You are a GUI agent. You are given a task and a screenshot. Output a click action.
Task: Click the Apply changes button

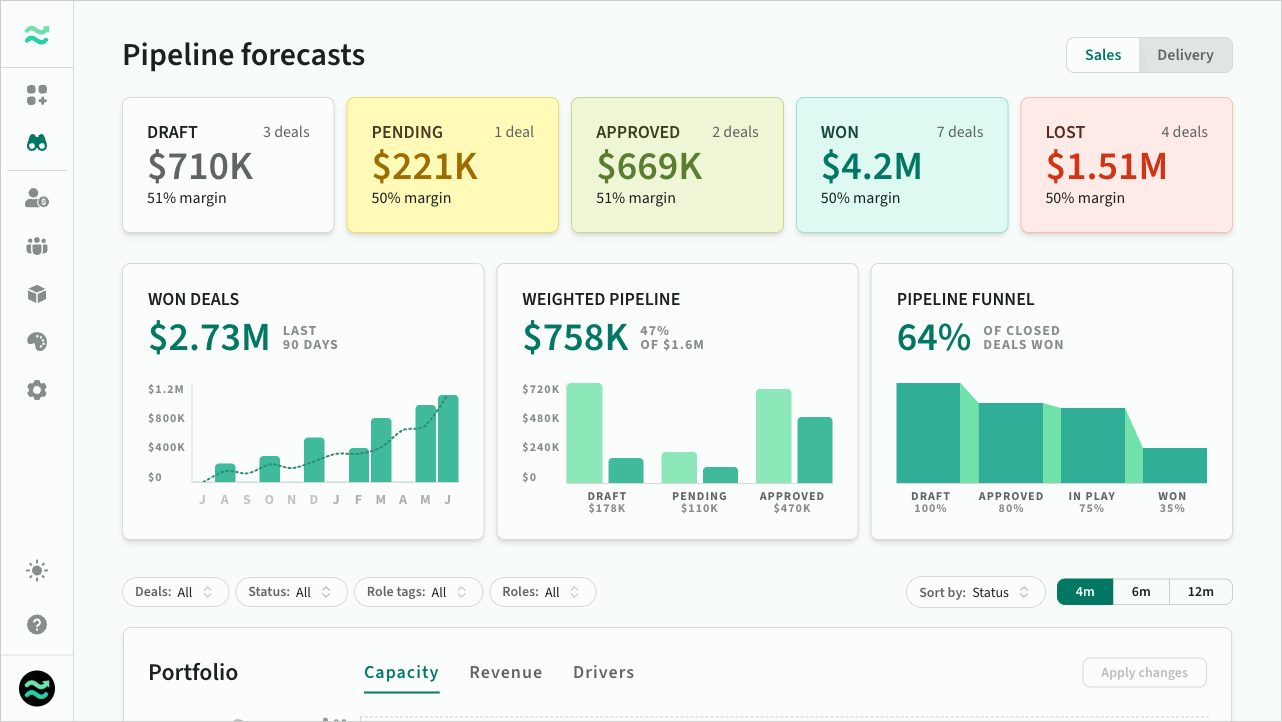point(1144,672)
